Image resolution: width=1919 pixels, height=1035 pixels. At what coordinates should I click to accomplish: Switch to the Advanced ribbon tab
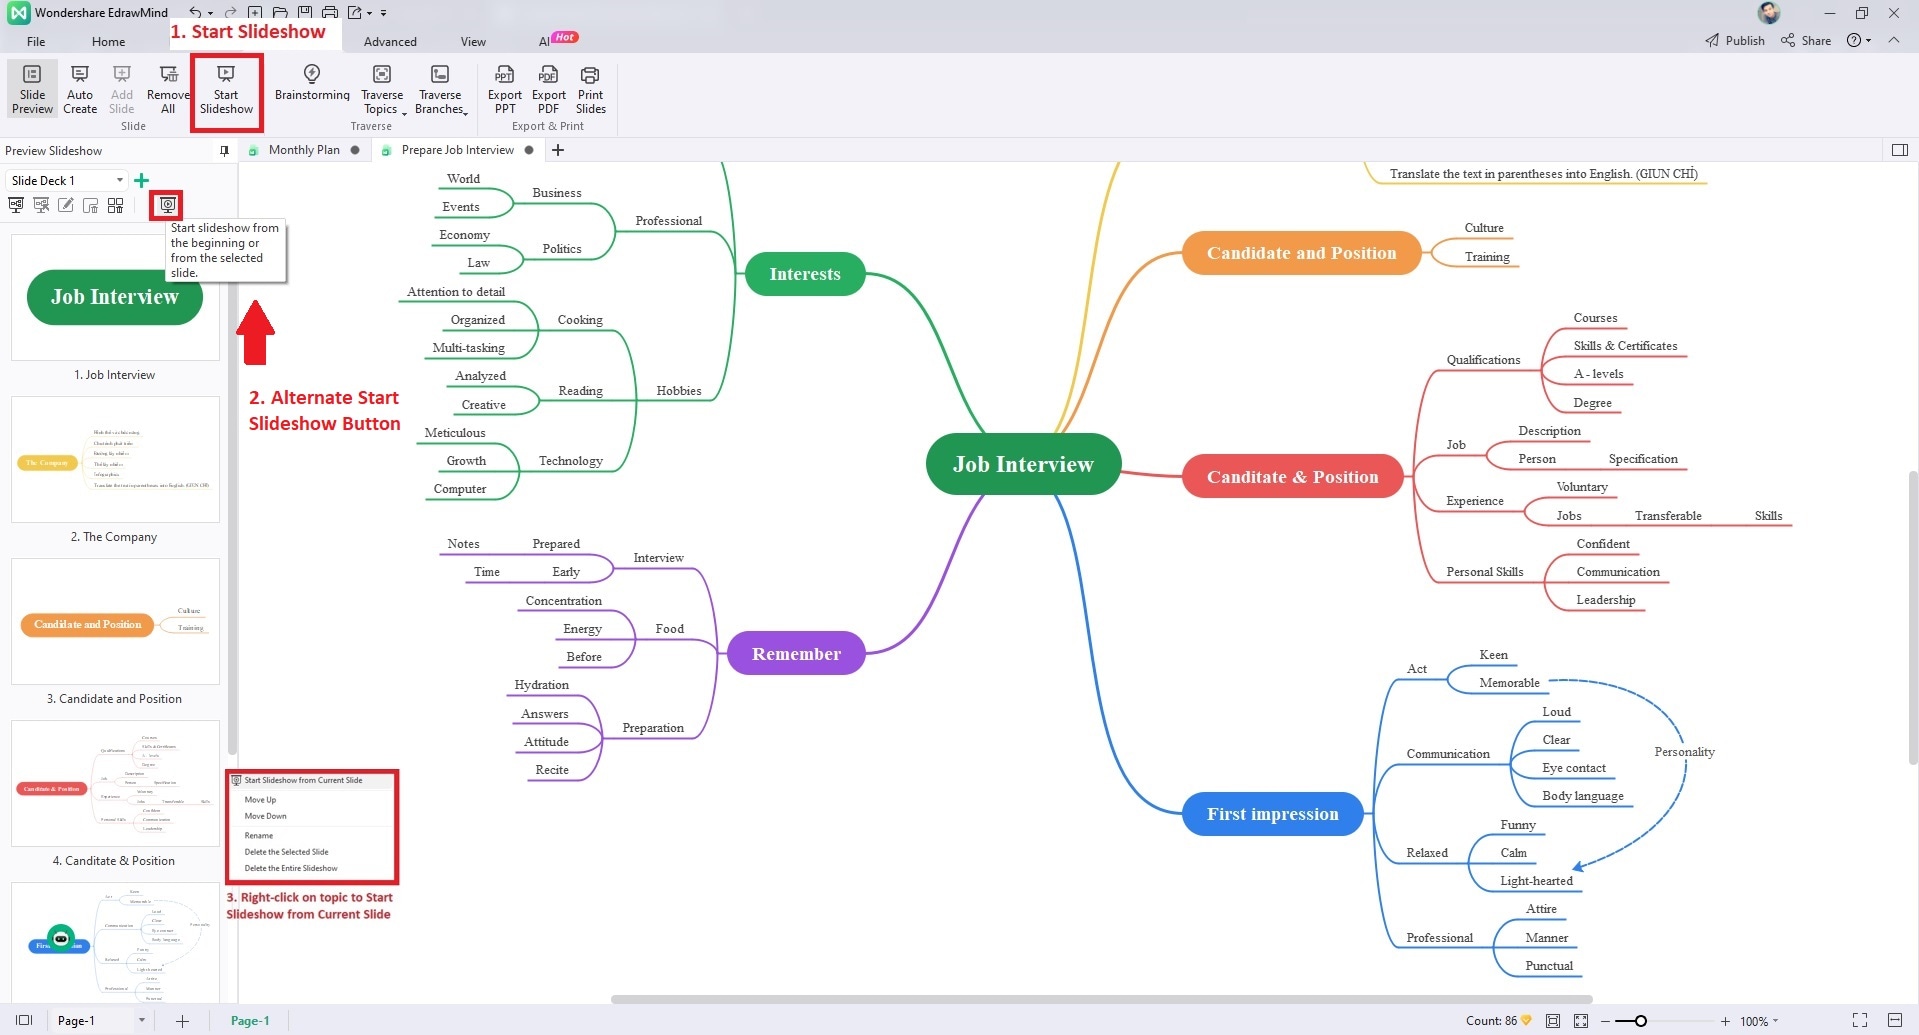[x=390, y=41]
